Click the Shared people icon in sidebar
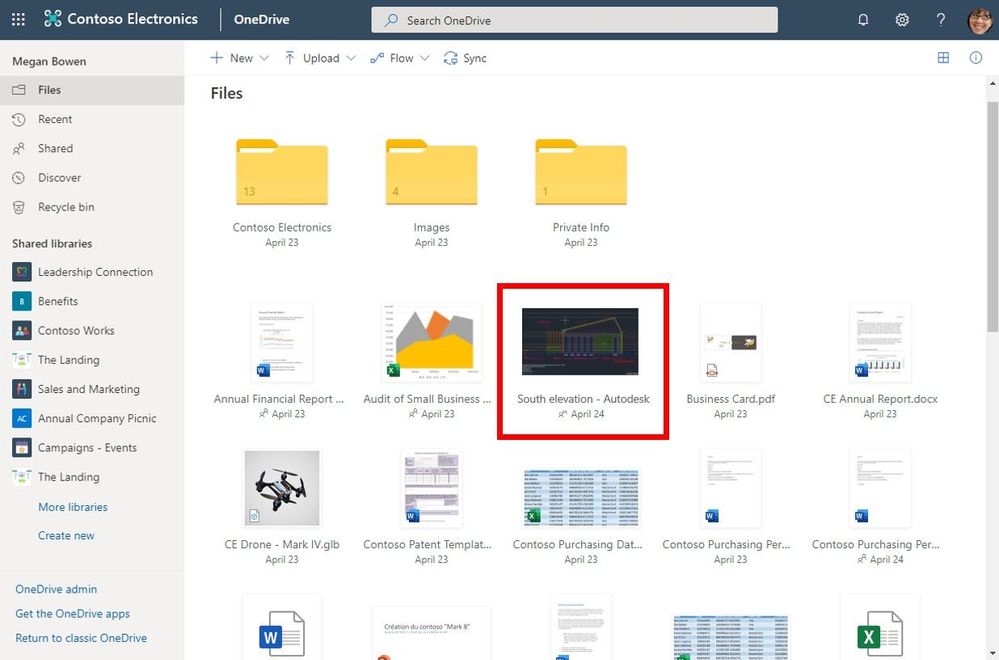Image resolution: width=999 pixels, height=660 pixels. click(x=19, y=148)
